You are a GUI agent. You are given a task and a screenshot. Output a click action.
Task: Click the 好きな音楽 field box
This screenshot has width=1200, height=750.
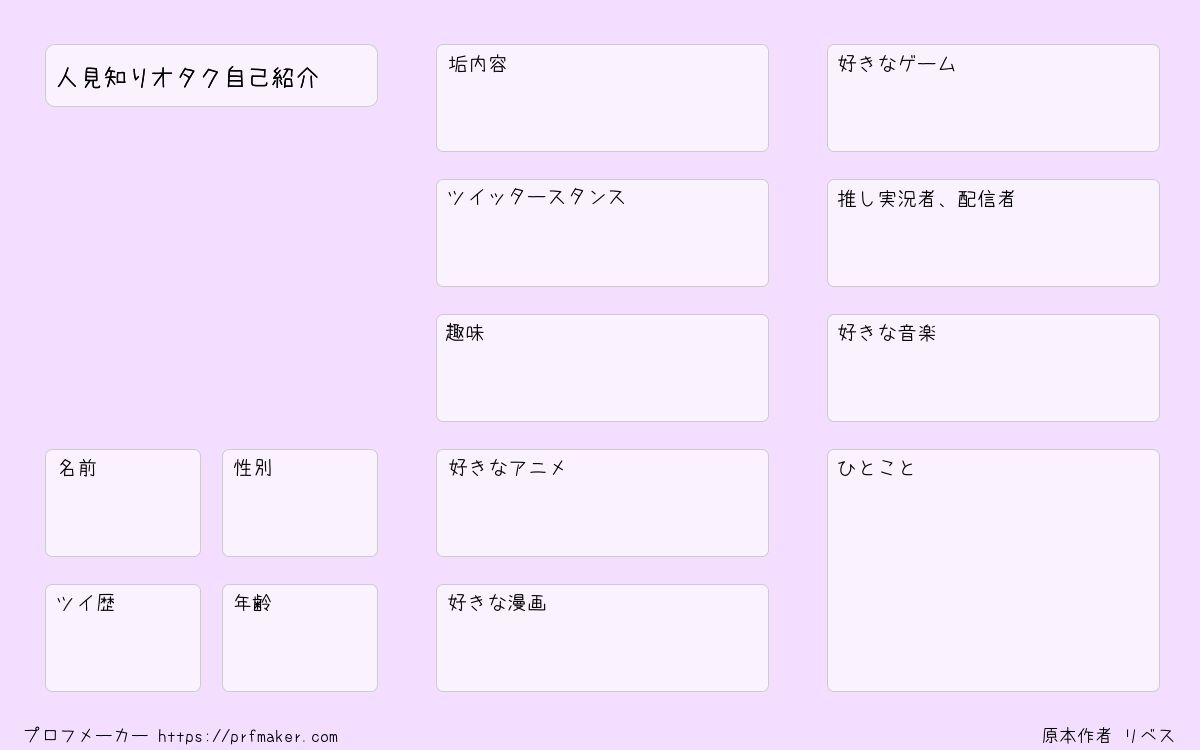tap(993, 368)
